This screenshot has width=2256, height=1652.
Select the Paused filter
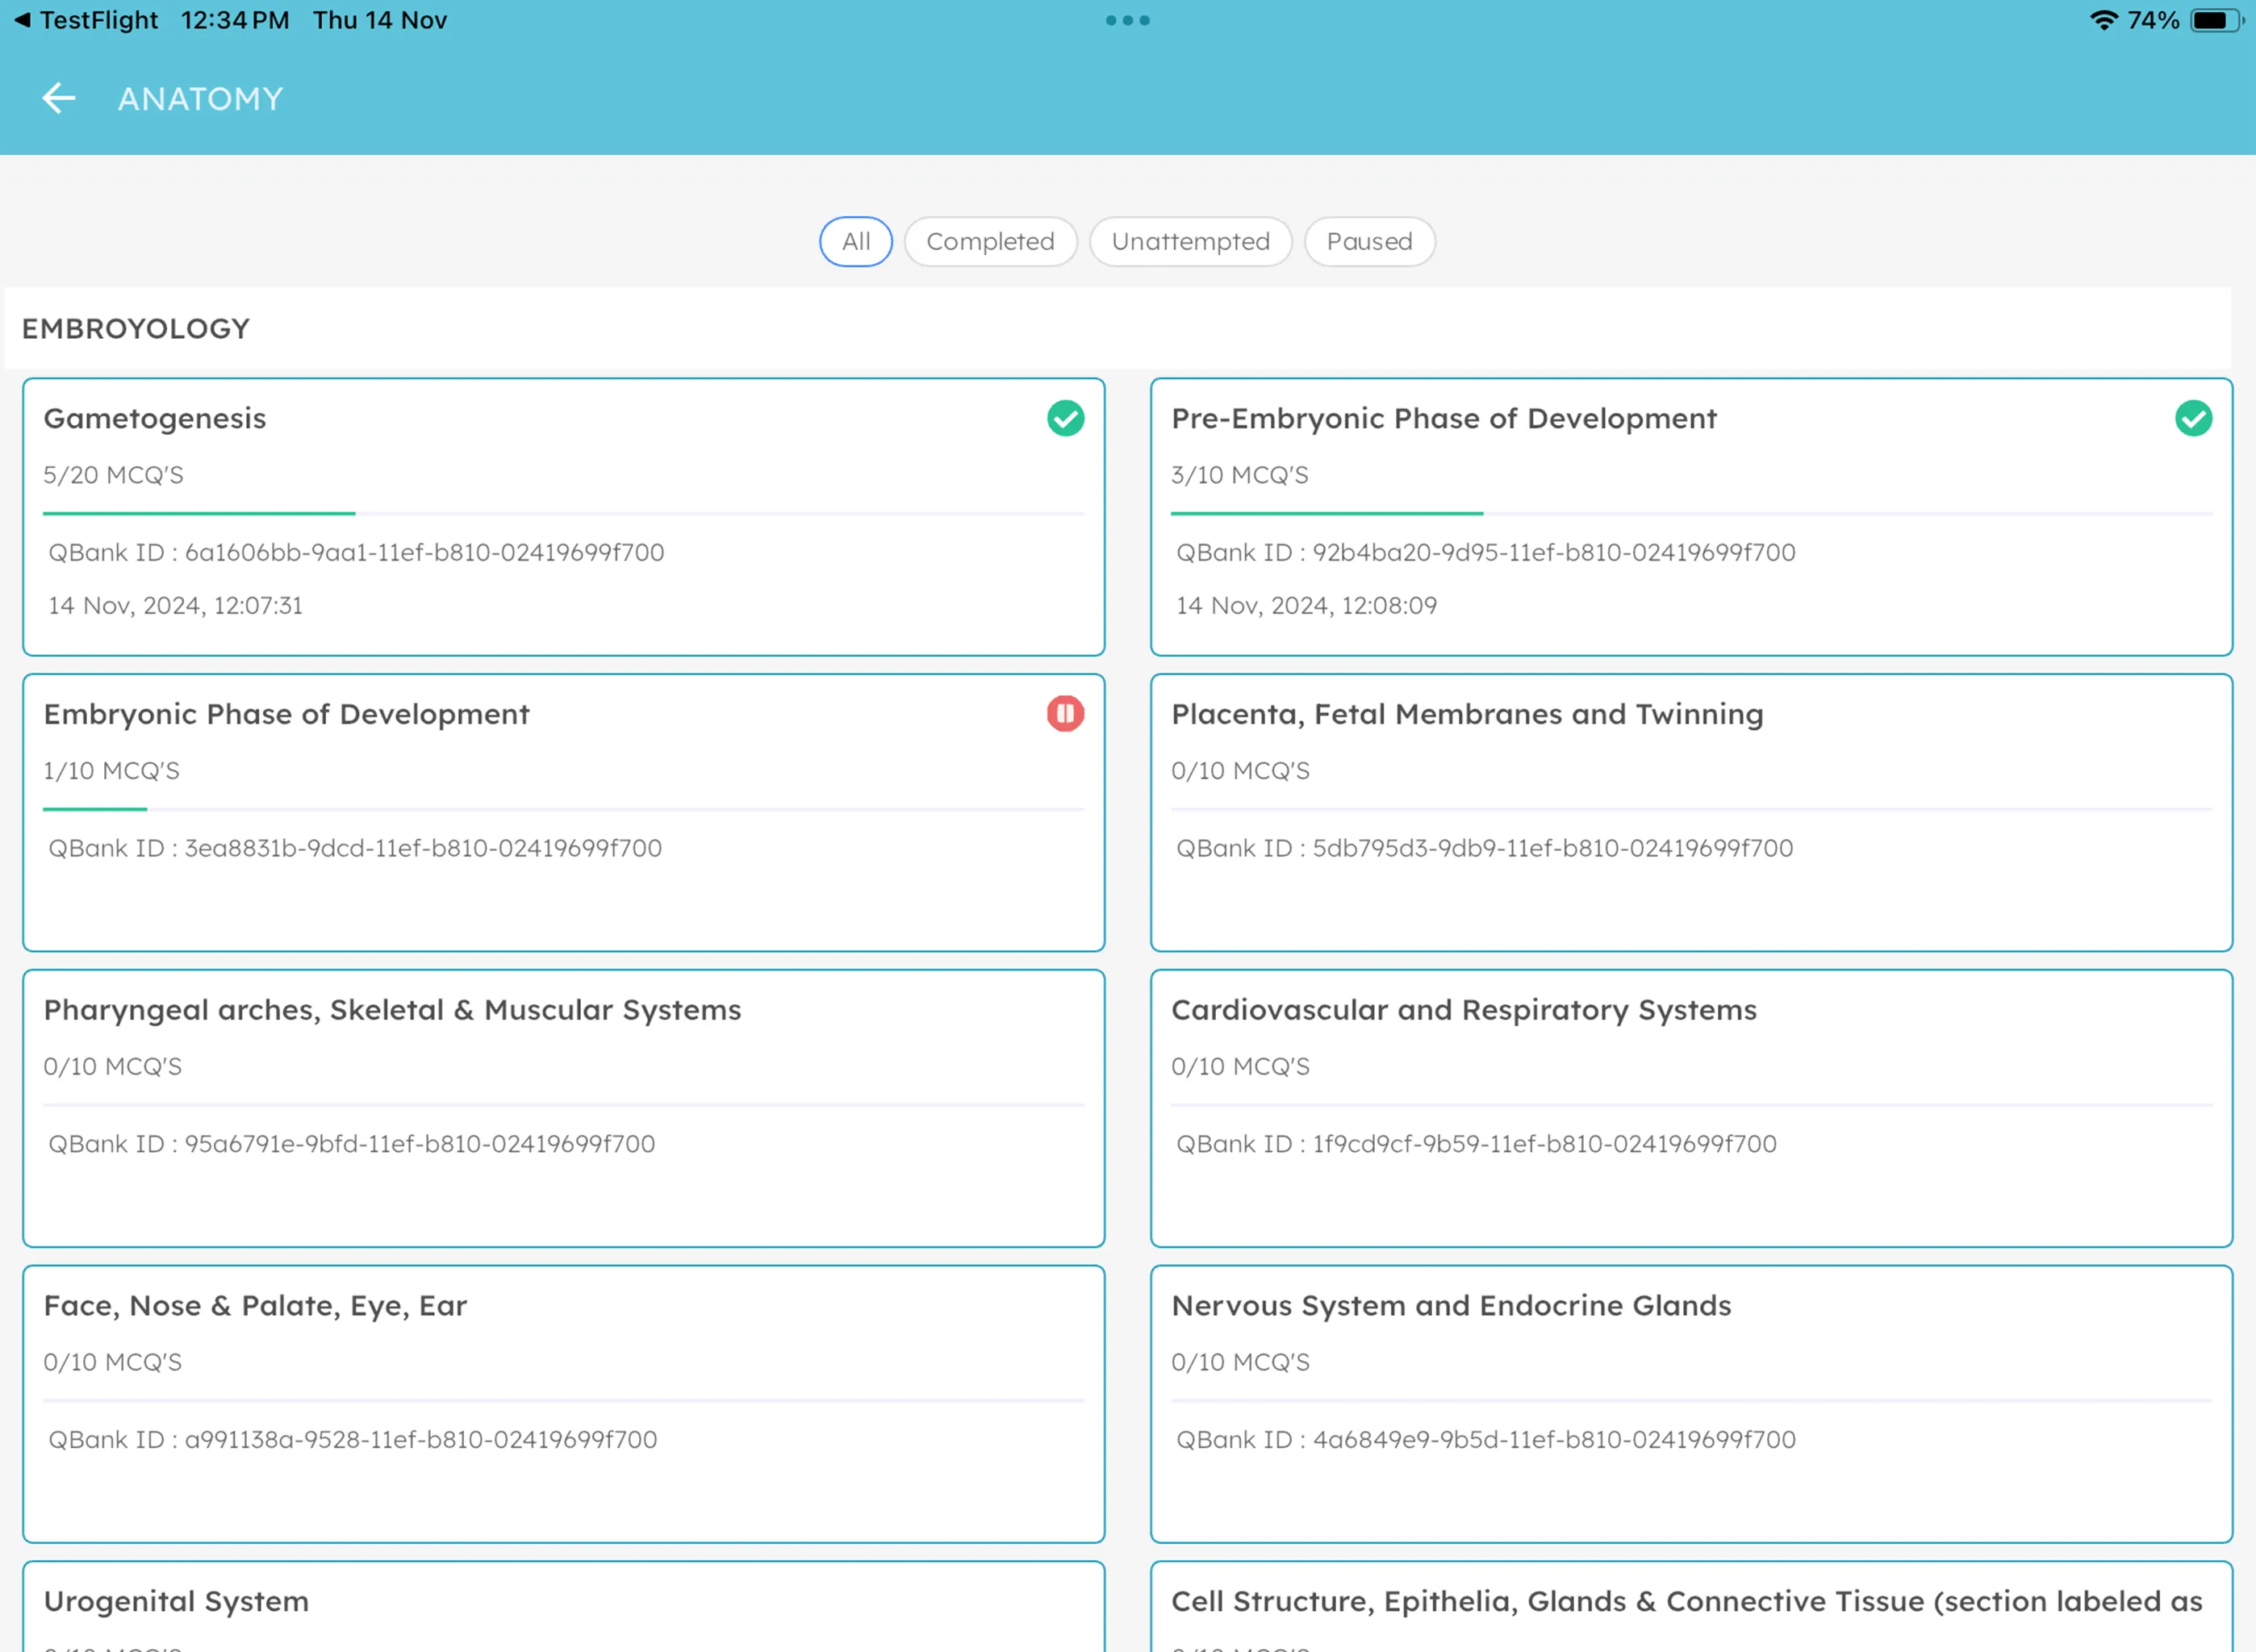tap(1369, 241)
